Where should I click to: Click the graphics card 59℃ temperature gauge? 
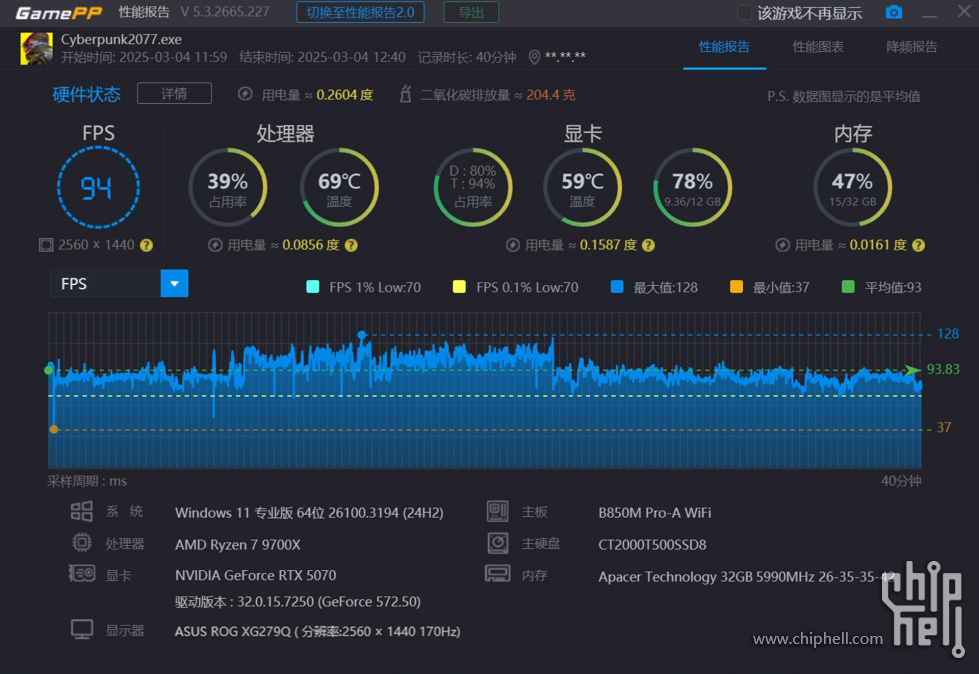point(582,187)
